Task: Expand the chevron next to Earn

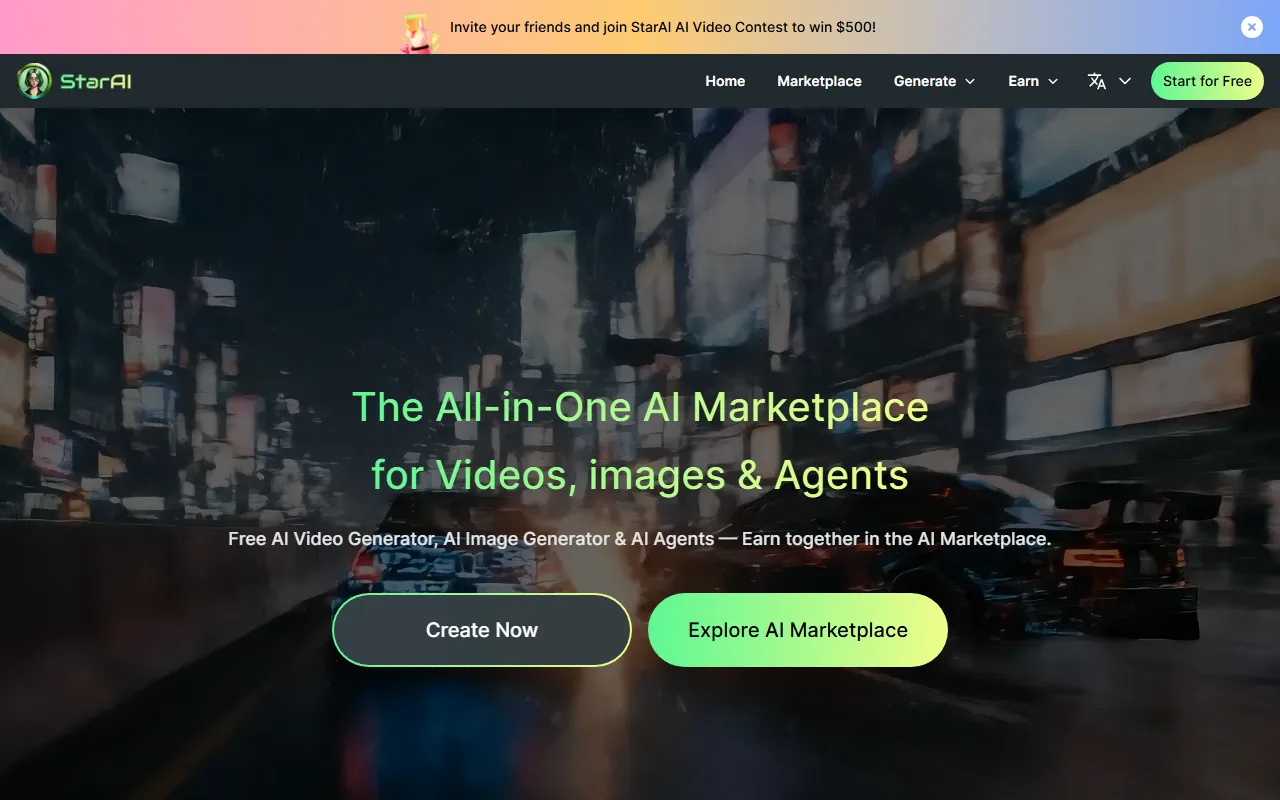Action: point(1053,81)
